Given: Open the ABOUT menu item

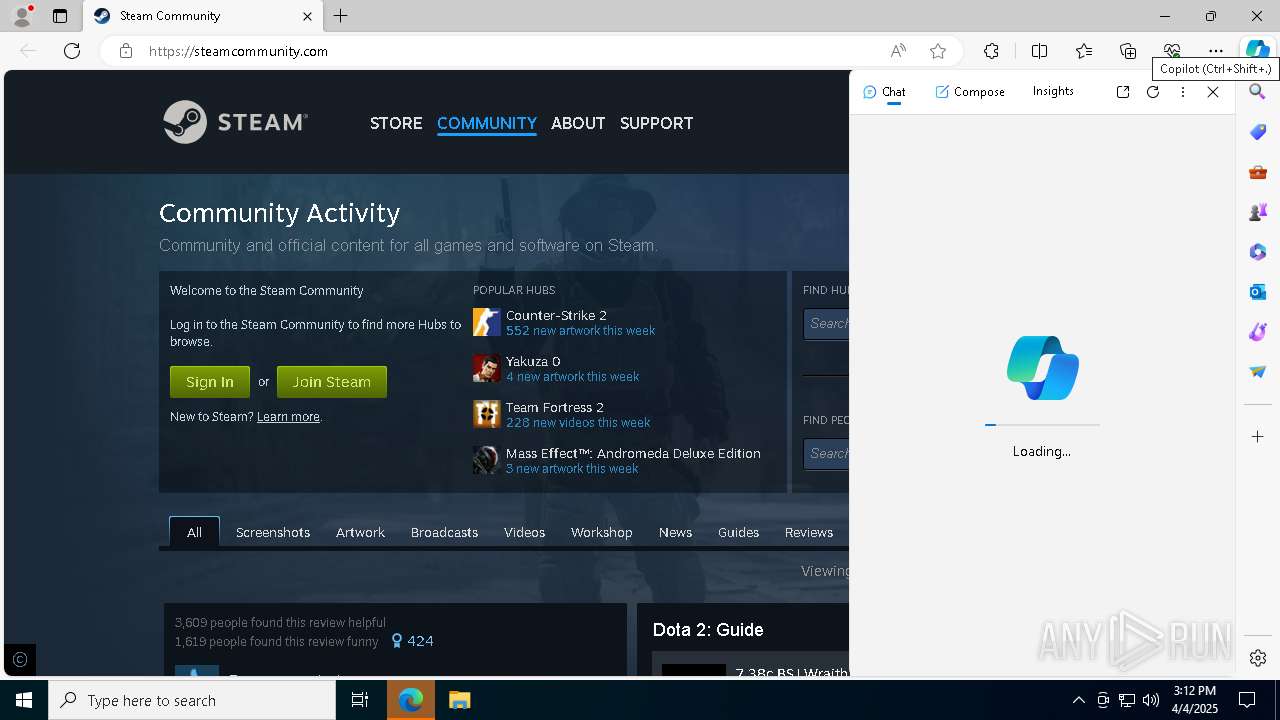Looking at the screenshot, I should tap(578, 123).
